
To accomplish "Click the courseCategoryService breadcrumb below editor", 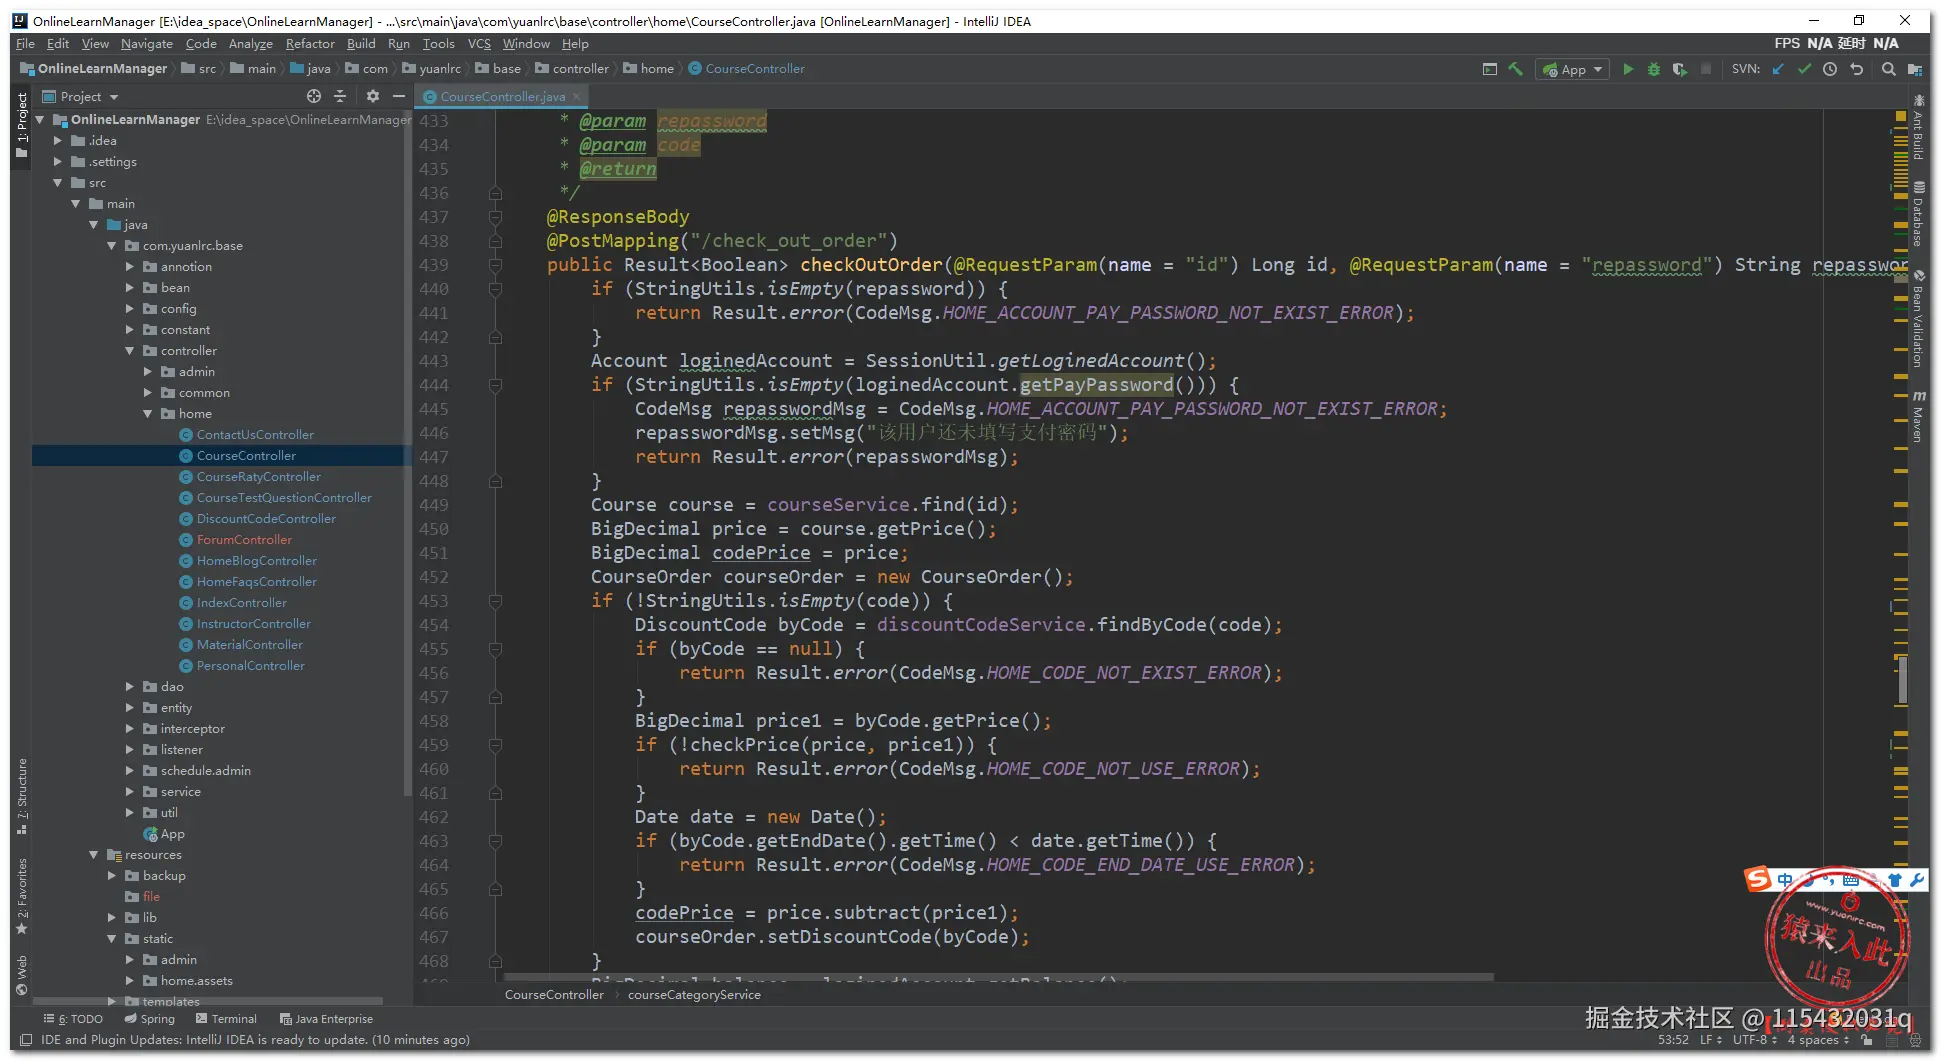I will 694,995.
